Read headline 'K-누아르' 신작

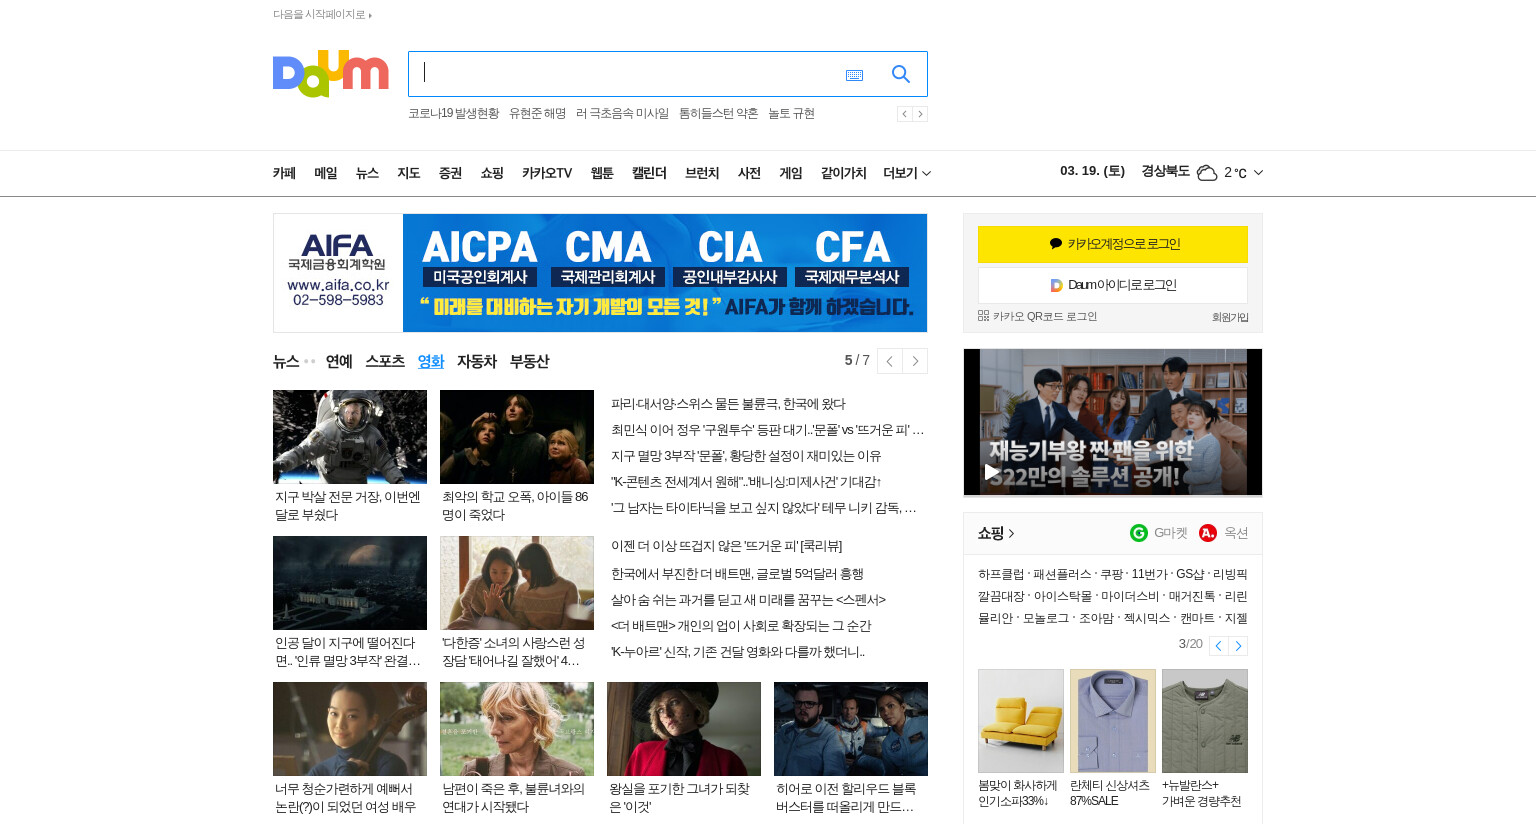738,652
